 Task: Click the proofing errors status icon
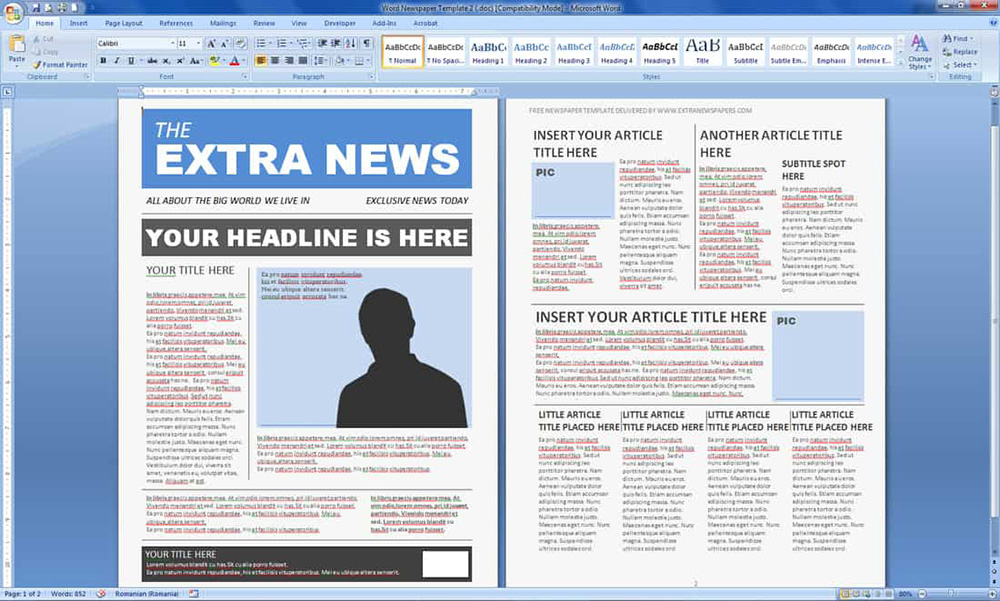(x=101, y=594)
